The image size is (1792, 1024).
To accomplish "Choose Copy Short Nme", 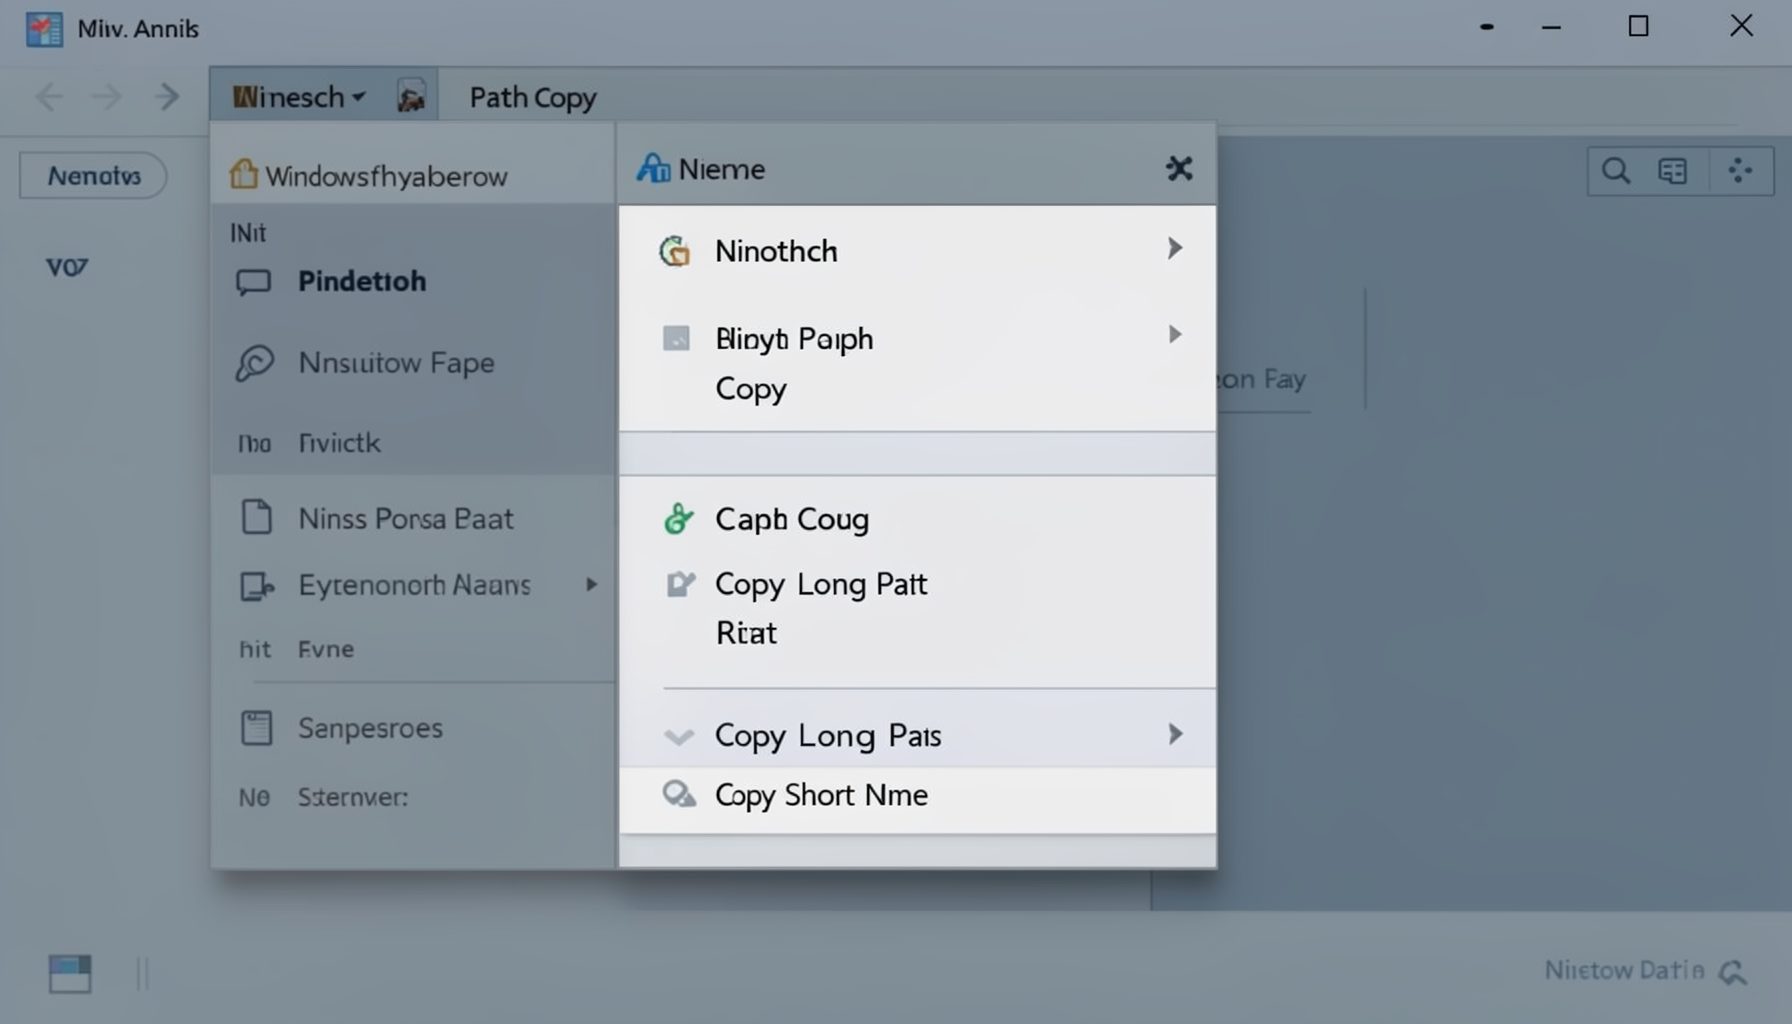I will (x=917, y=796).
